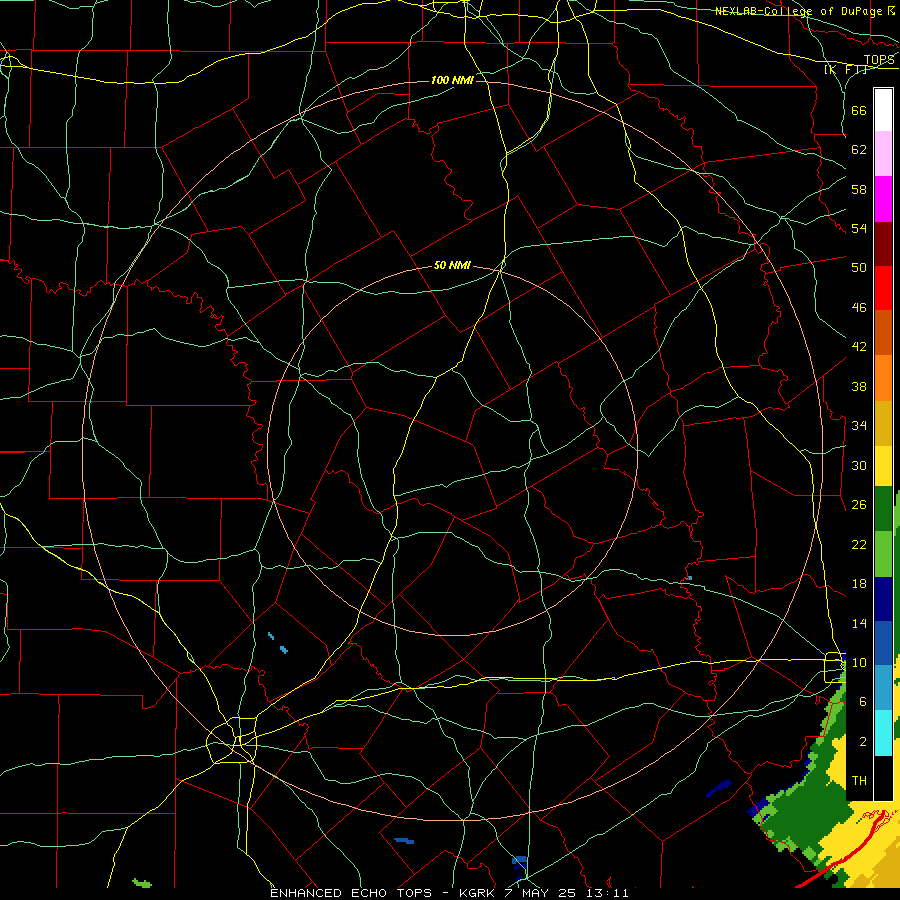Select the cyan legend swatch
The image size is (900, 900).
883,732
